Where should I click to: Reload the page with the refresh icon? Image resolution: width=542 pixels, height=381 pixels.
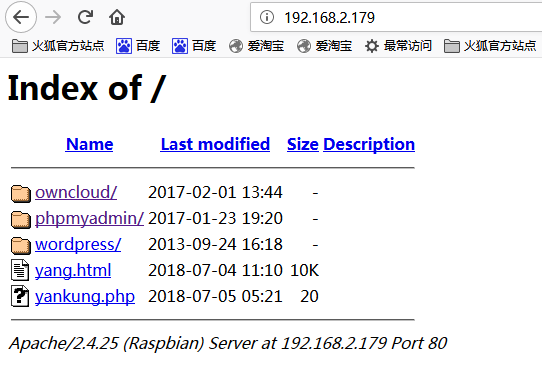coord(85,17)
